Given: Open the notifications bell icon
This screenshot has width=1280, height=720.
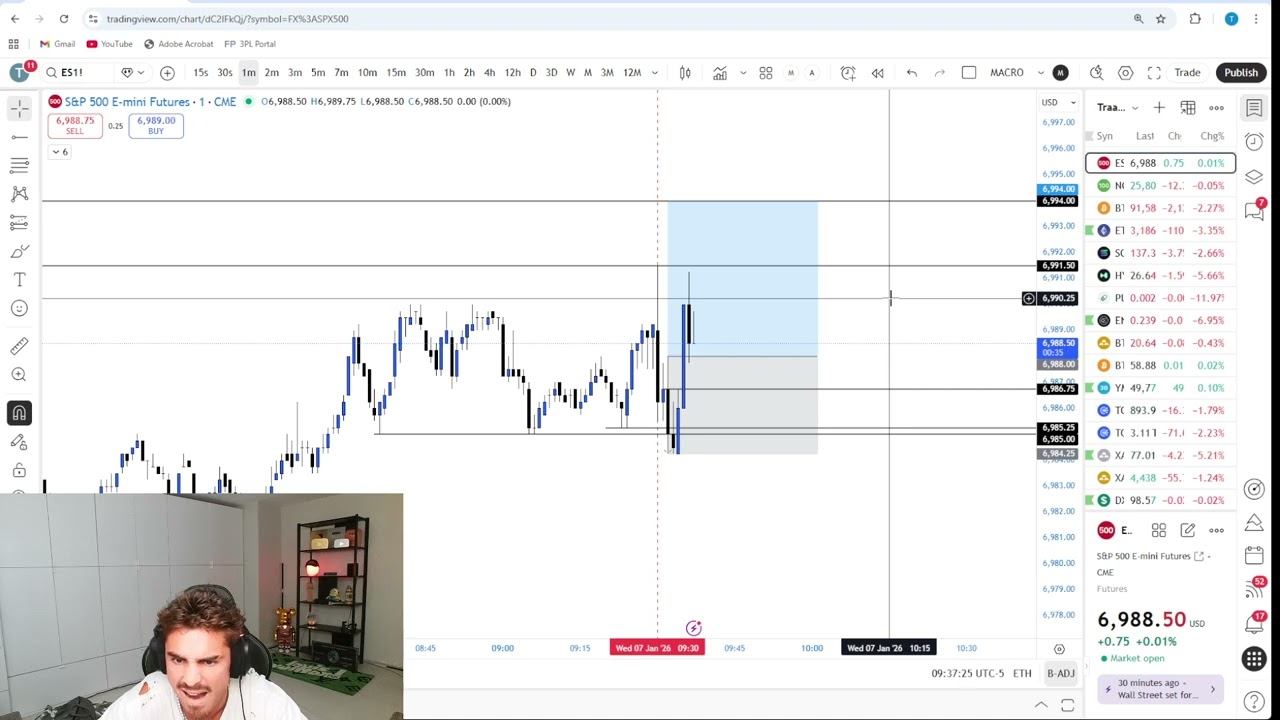Looking at the screenshot, I should click(x=1254, y=623).
